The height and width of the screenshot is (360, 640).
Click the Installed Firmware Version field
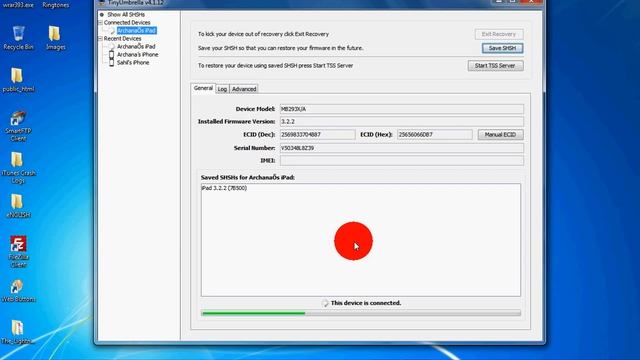pos(402,122)
